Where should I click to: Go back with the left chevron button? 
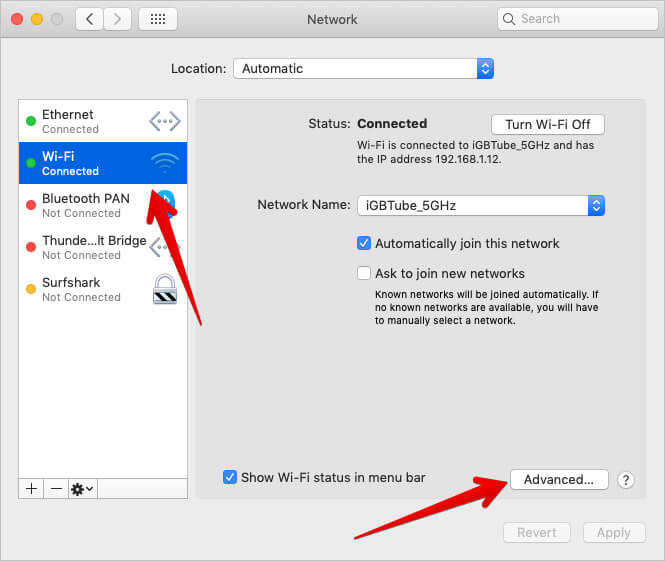89,19
